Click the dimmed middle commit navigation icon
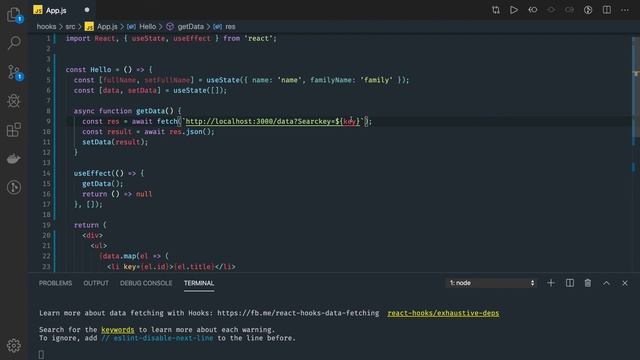 pyautogui.click(x=551, y=10)
